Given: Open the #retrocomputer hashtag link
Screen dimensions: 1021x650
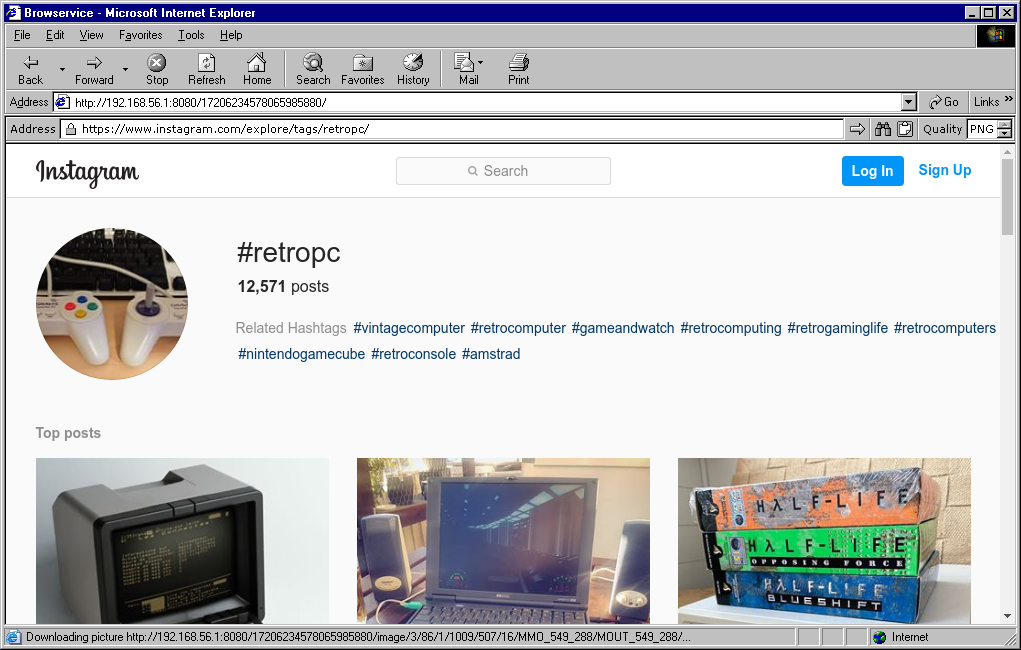Looking at the screenshot, I should (518, 328).
